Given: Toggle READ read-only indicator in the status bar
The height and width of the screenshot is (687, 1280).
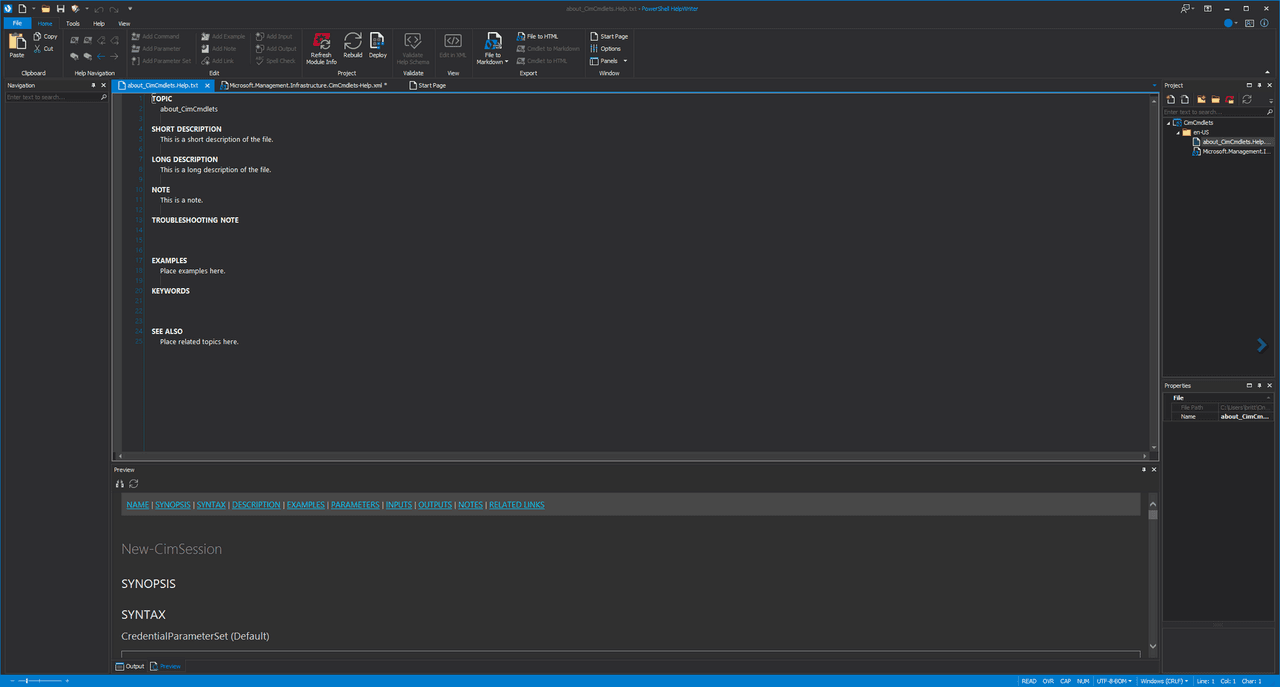Looking at the screenshot, I should pos(1028,681).
